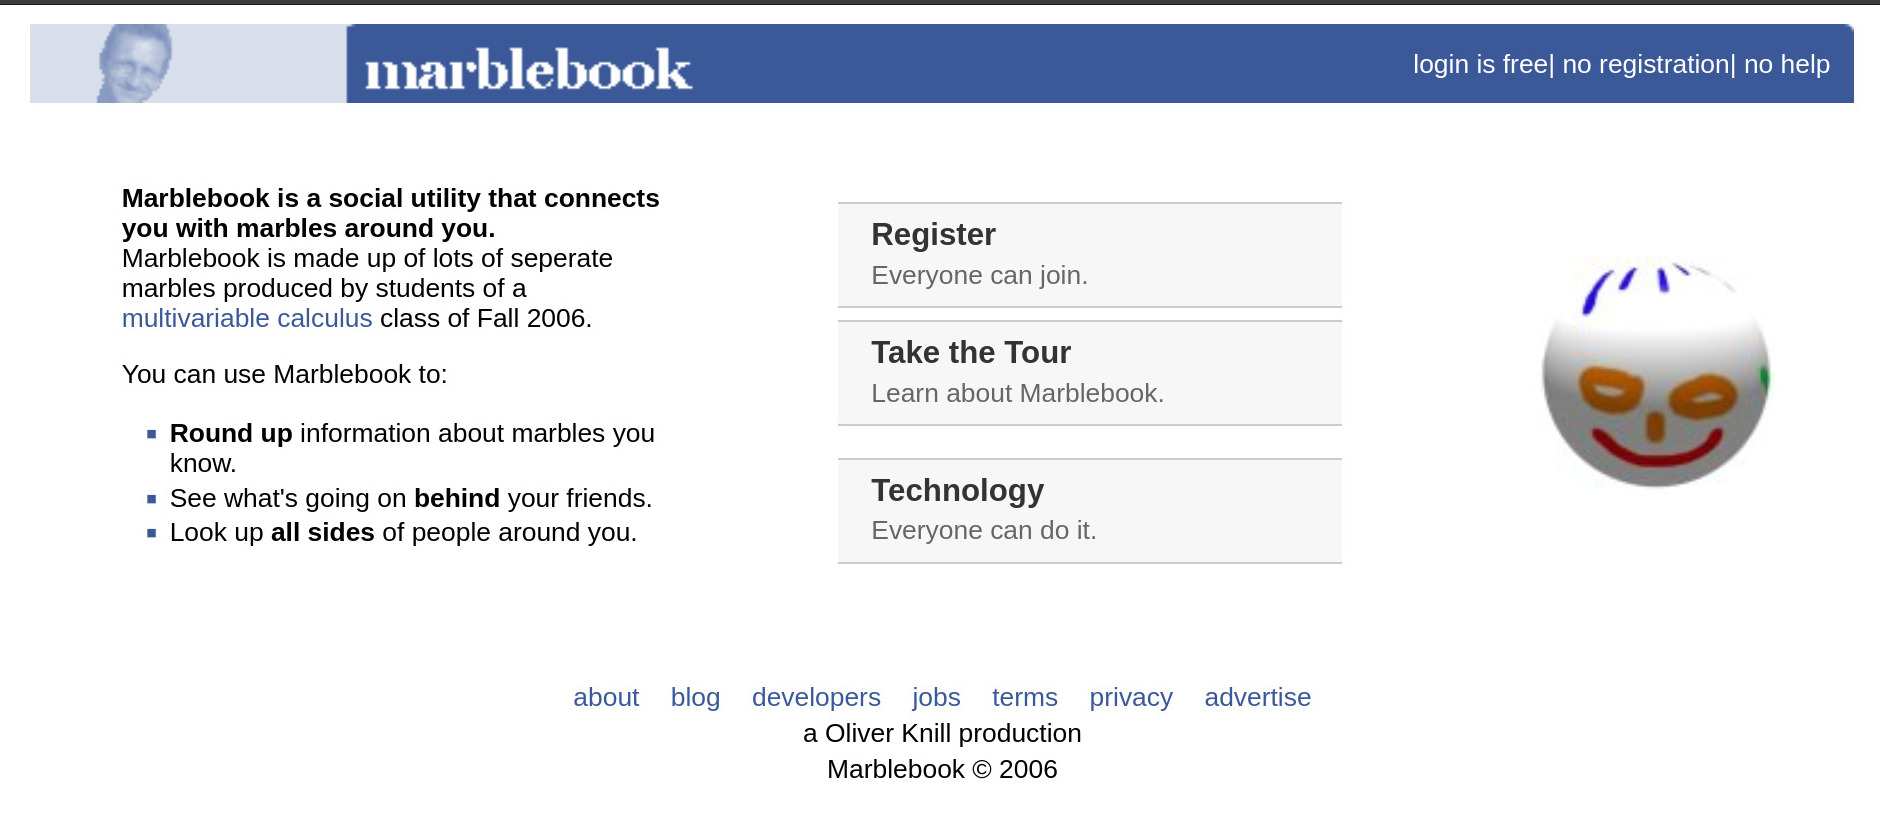The height and width of the screenshot is (824, 1880).
Task: Go to the developers footer link
Action: pyautogui.click(x=816, y=698)
